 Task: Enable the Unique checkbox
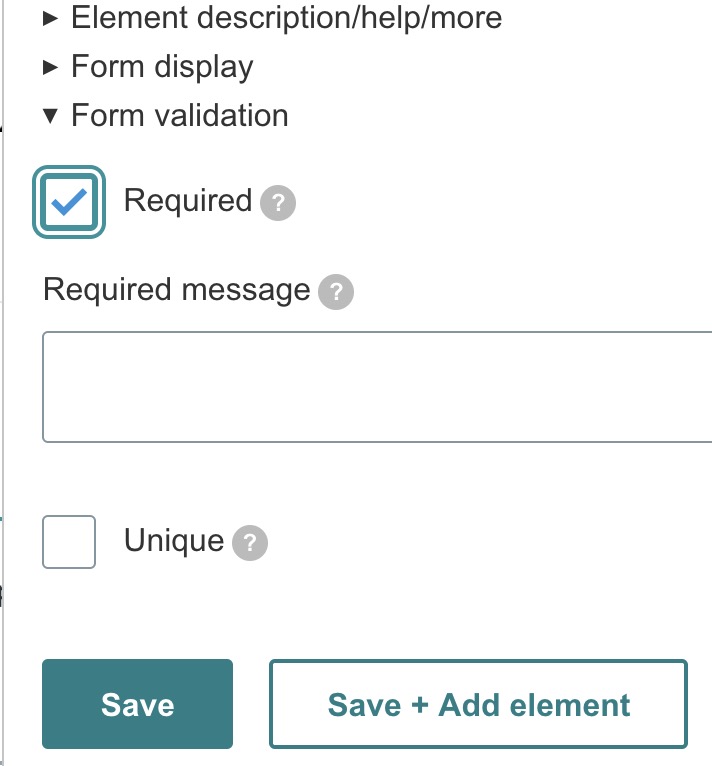coord(69,542)
